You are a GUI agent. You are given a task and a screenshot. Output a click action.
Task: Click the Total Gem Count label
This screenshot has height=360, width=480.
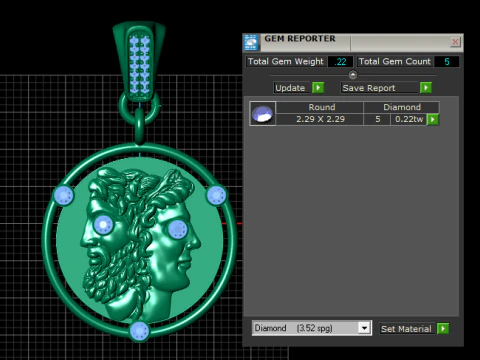(x=395, y=62)
